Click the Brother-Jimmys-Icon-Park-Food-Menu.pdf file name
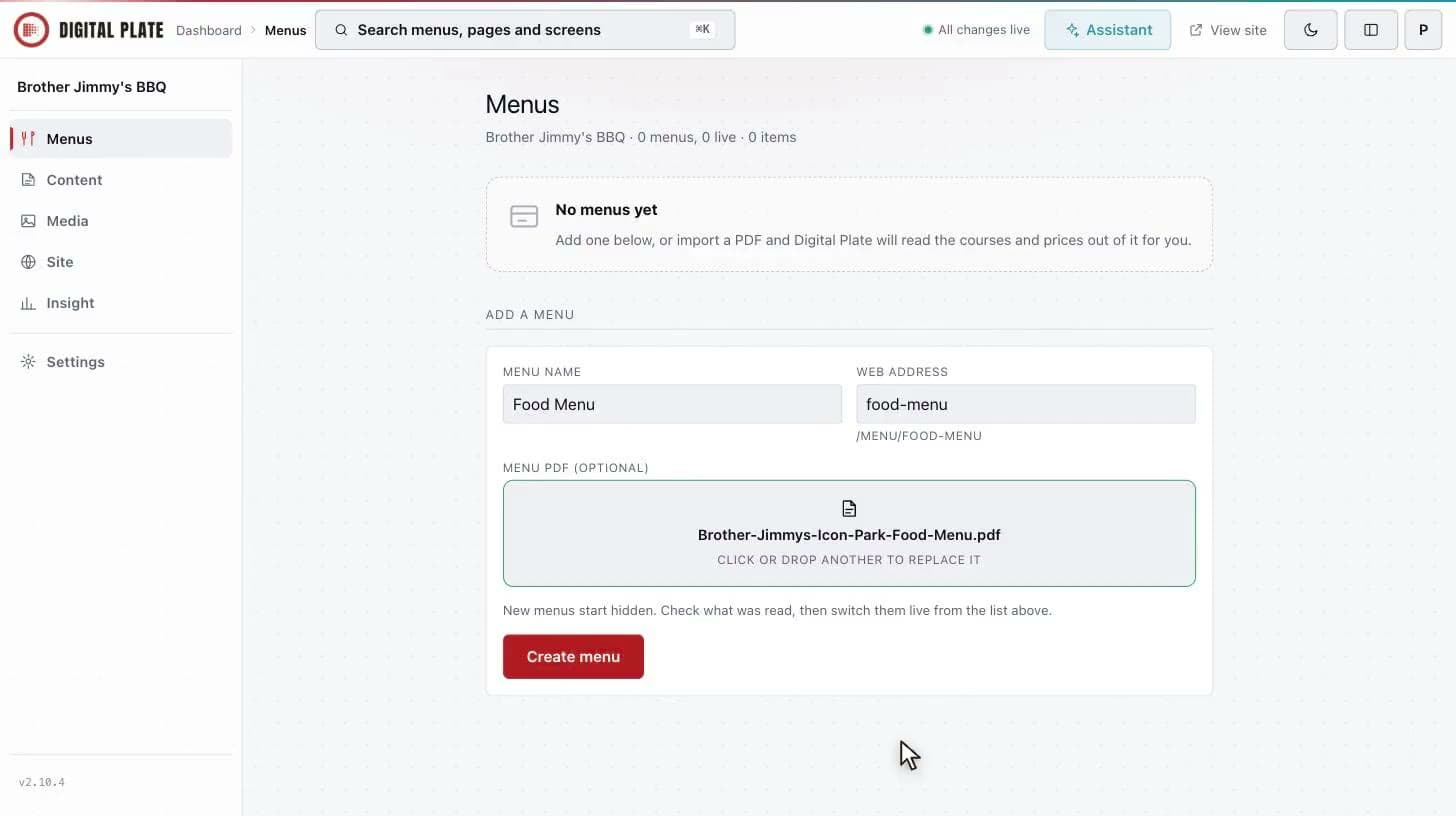Image resolution: width=1456 pixels, height=816 pixels. tap(849, 535)
